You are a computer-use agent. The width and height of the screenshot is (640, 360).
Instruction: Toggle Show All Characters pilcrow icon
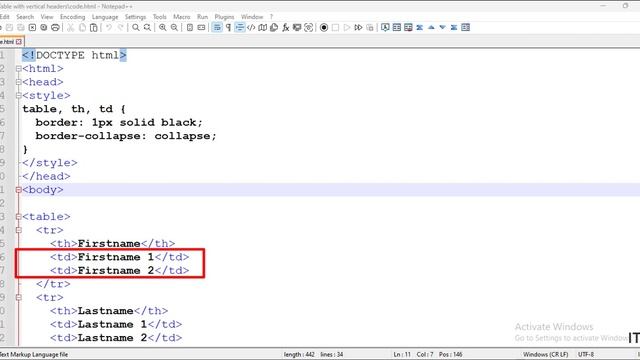tap(228, 27)
